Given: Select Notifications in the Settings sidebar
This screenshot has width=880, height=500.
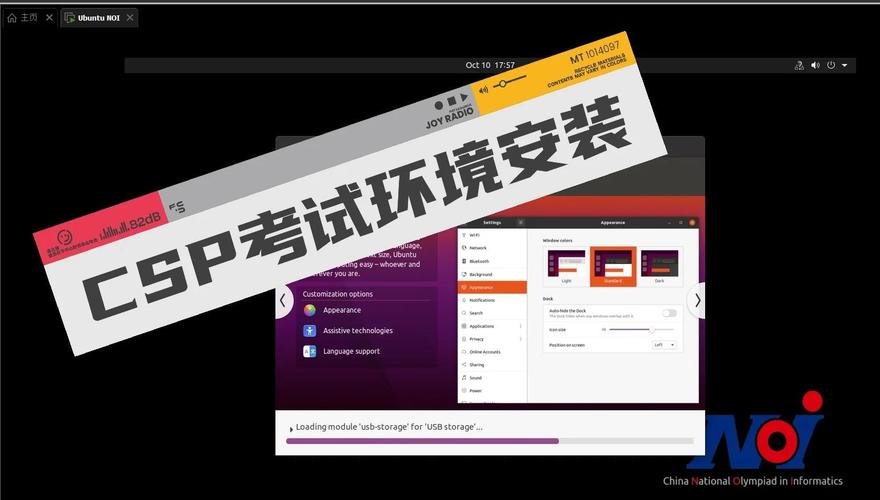Looking at the screenshot, I should (x=492, y=300).
